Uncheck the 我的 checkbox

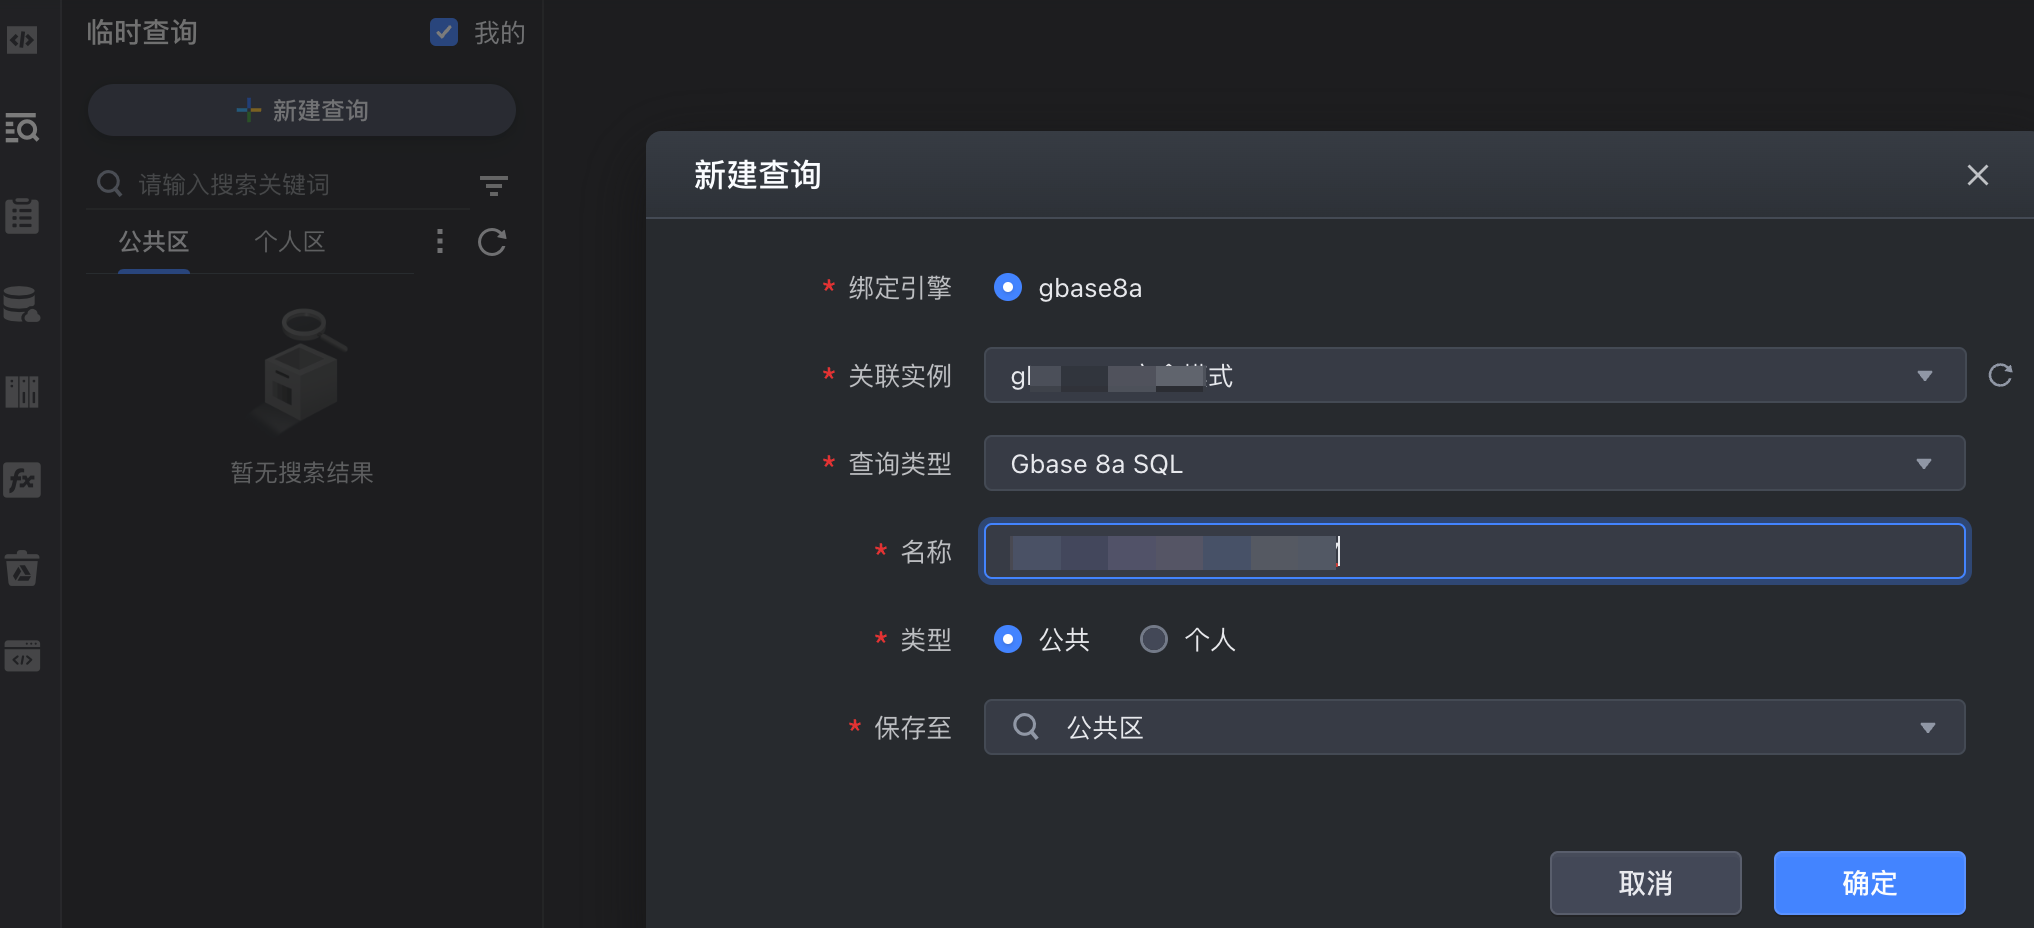[444, 33]
